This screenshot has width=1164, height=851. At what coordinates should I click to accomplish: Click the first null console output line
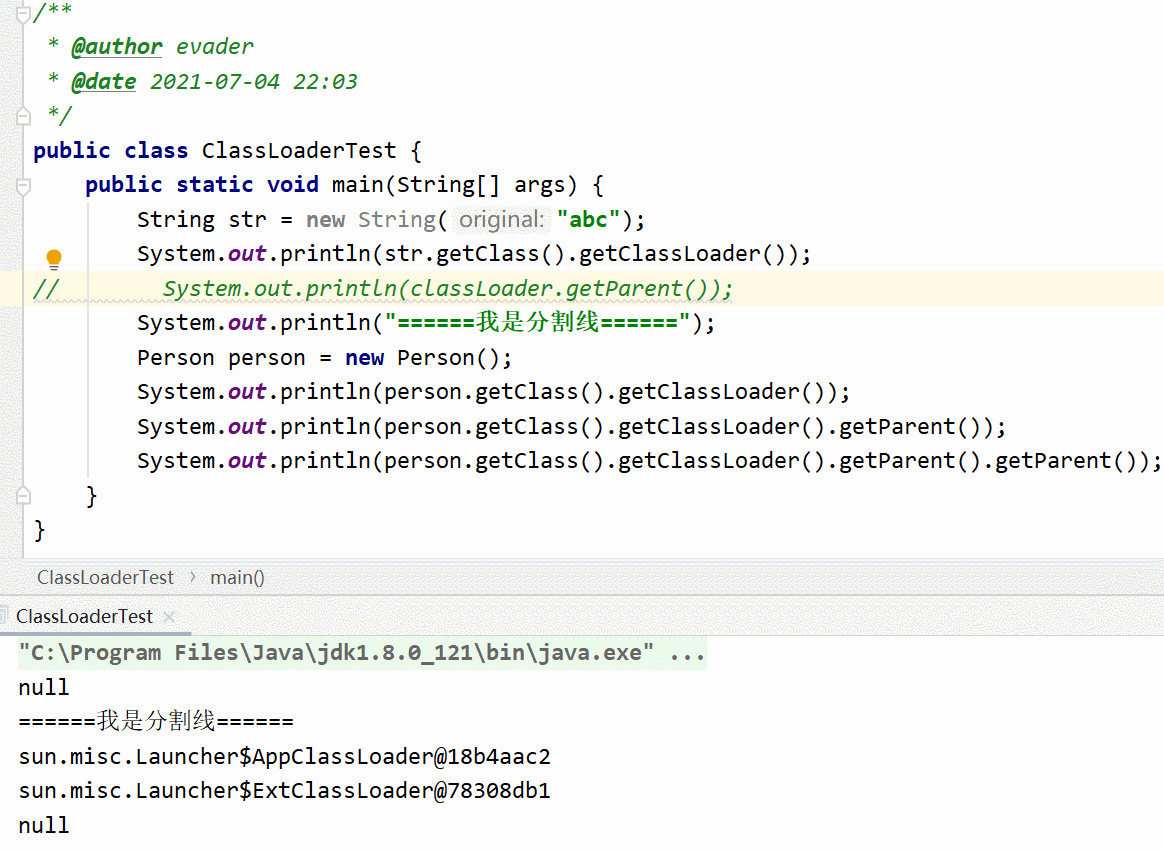pyautogui.click(x=44, y=688)
